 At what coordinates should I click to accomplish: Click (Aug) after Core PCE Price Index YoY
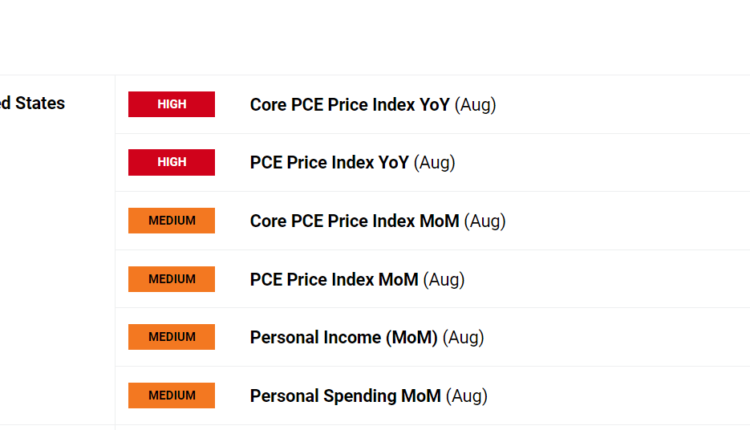click(475, 104)
